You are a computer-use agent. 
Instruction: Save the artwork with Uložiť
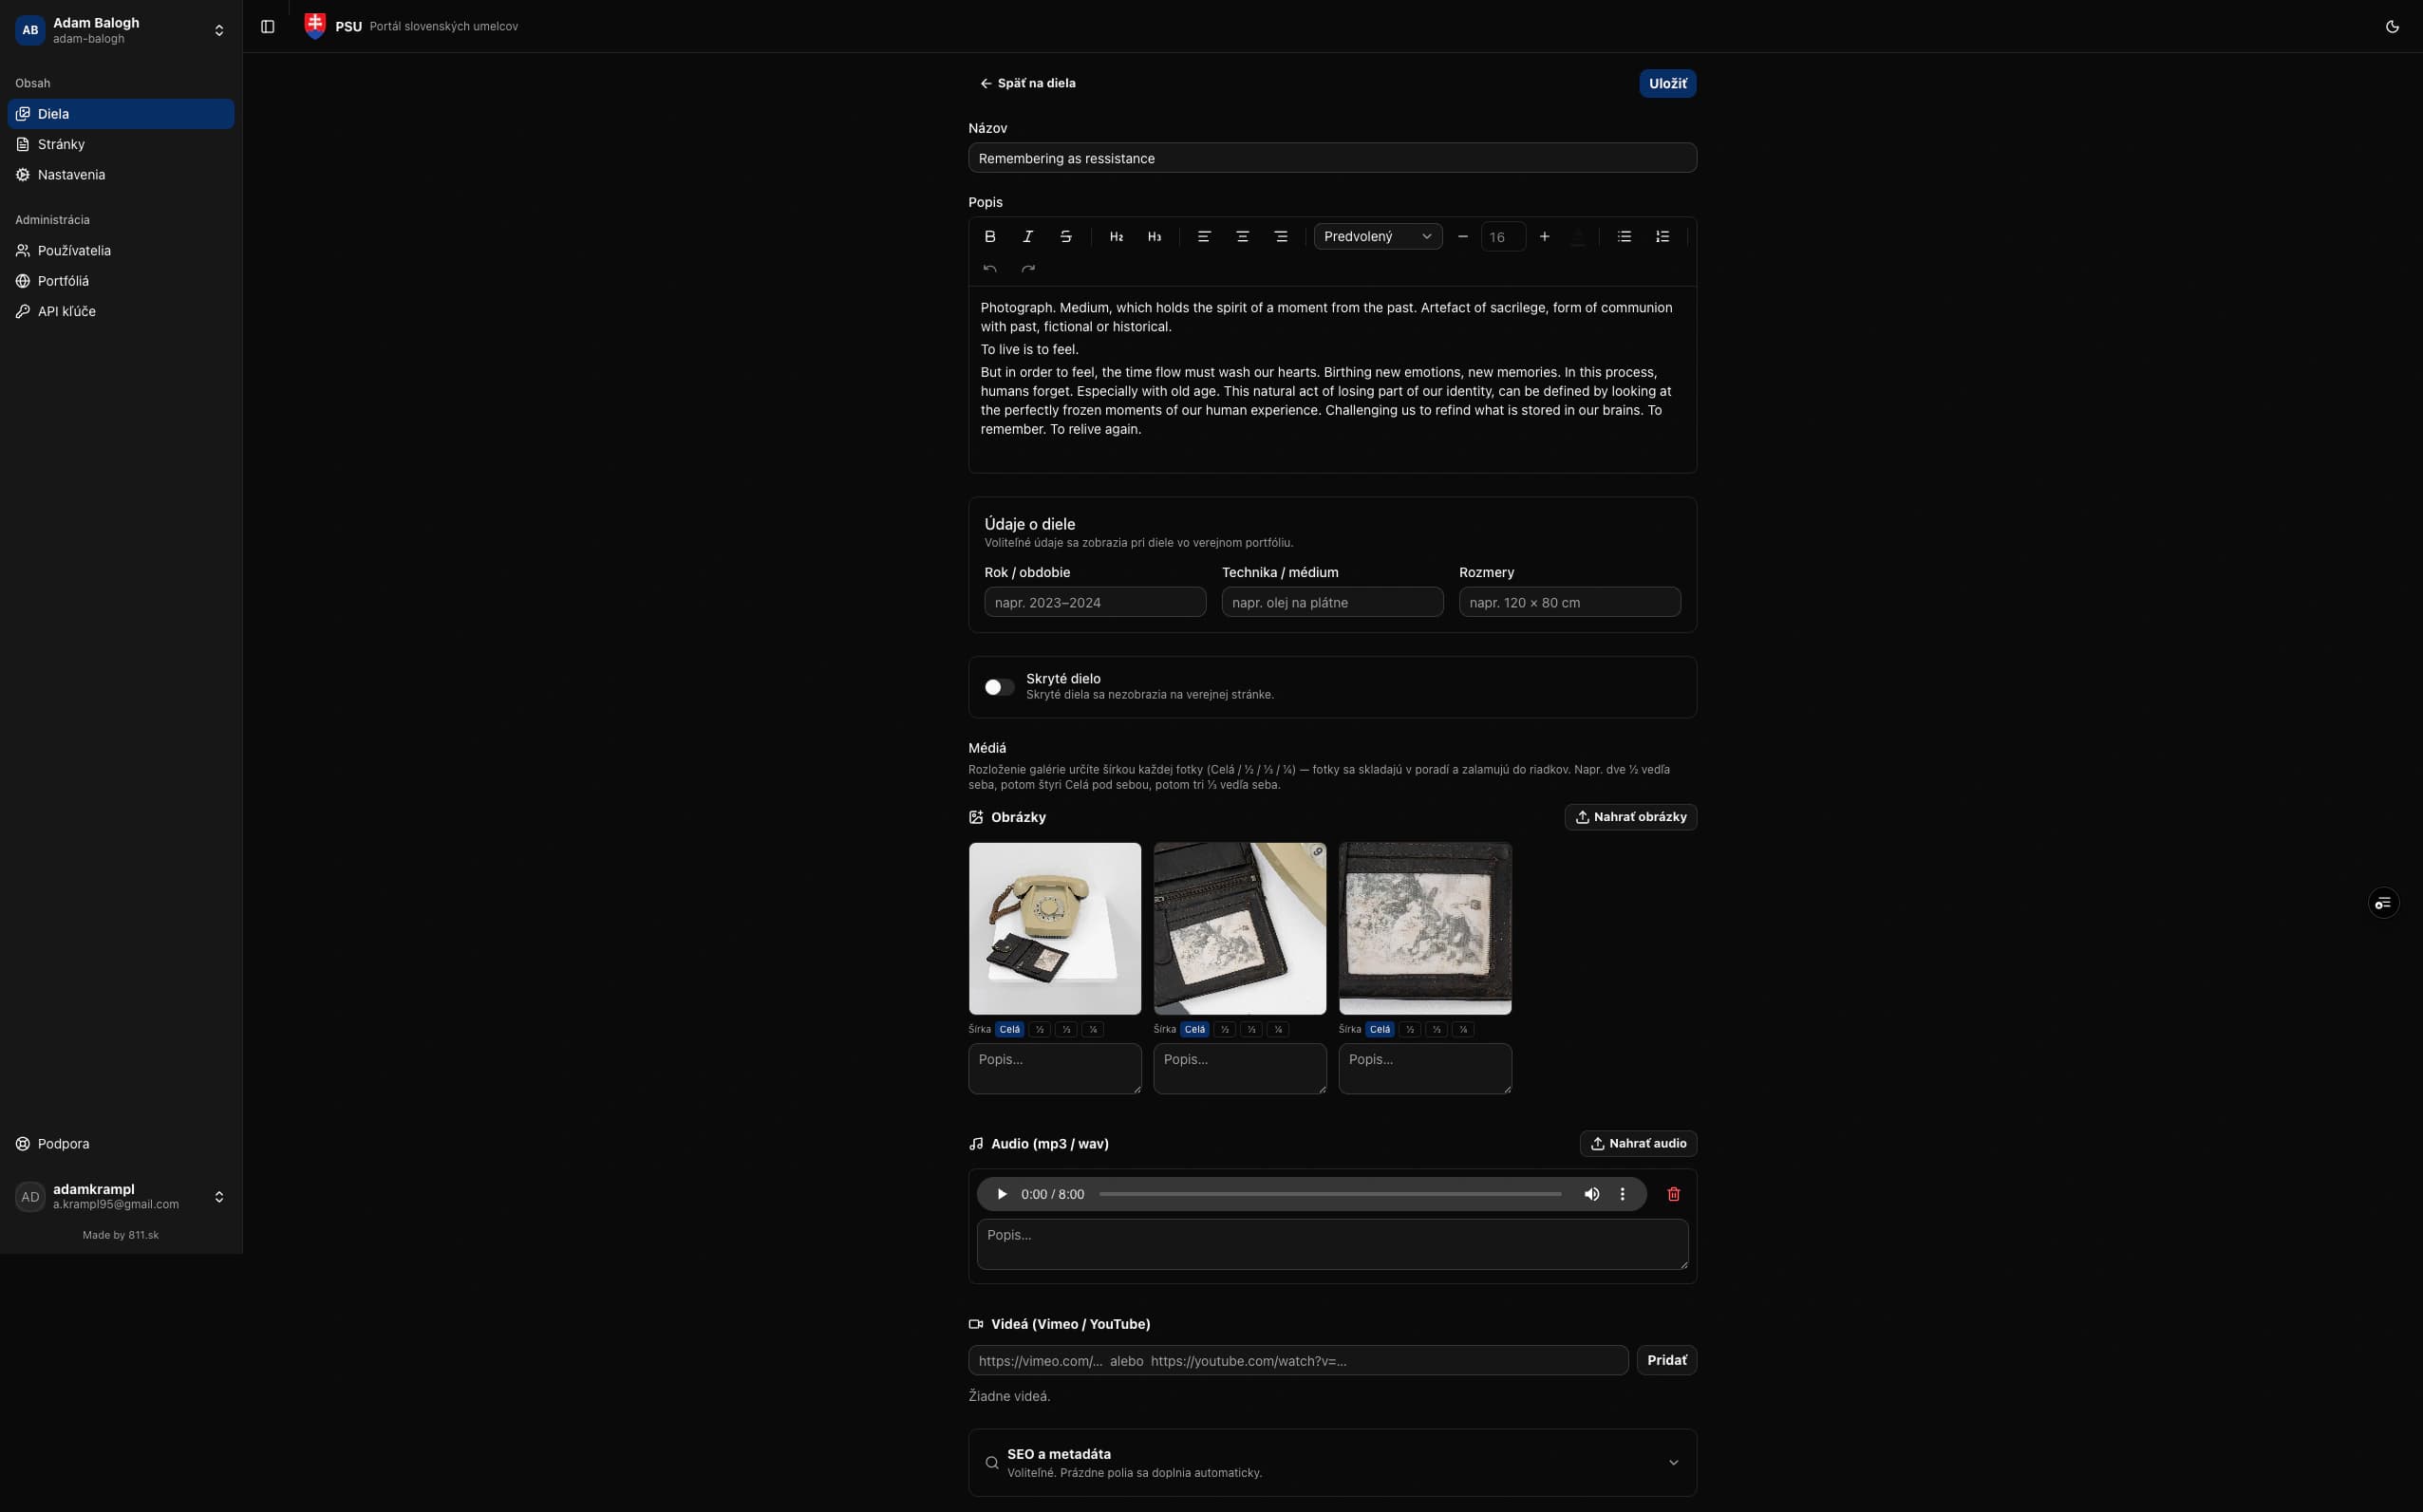[1668, 84]
